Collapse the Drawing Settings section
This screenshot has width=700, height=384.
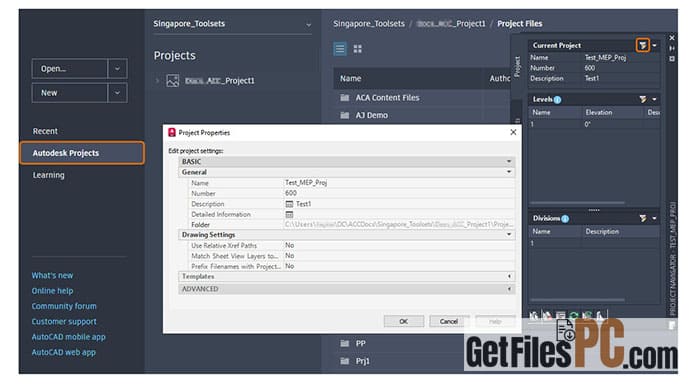pyautogui.click(x=508, y=234)
